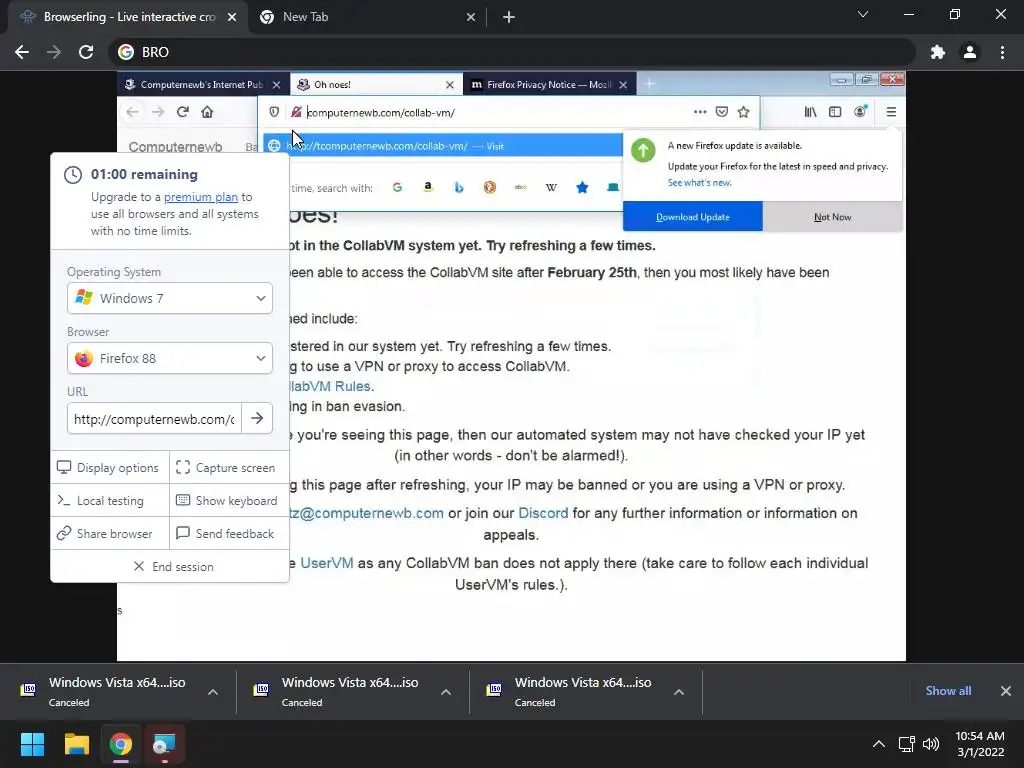Search with DuckDuckGo icon
The image size is (1024, 768).
[x=490, y=187]
